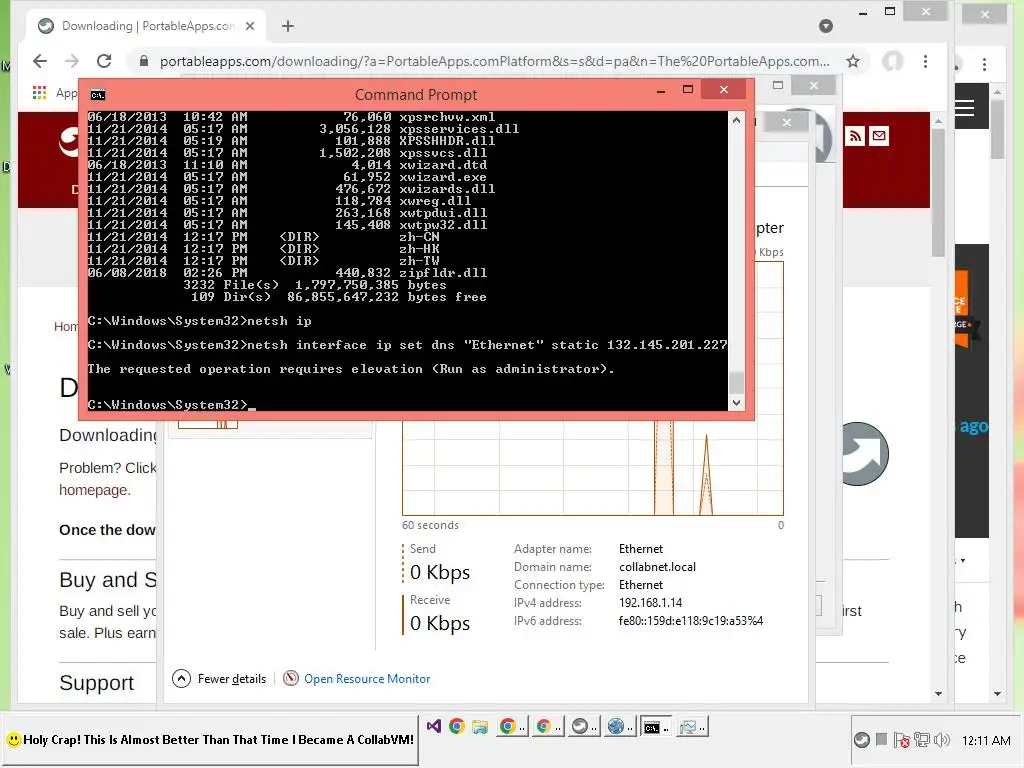This screenshot has width=1024, height=768.
Task: Click the Adapter name value Ethernet
Action: click(641, 549)
